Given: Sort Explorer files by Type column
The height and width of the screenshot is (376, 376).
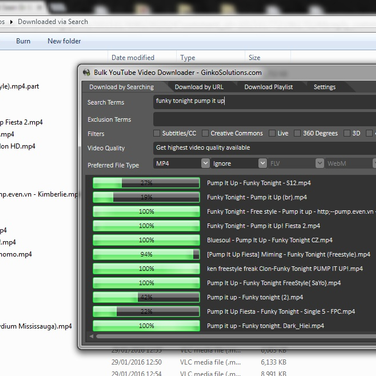Looking at the screenshot, I should 188,58.
